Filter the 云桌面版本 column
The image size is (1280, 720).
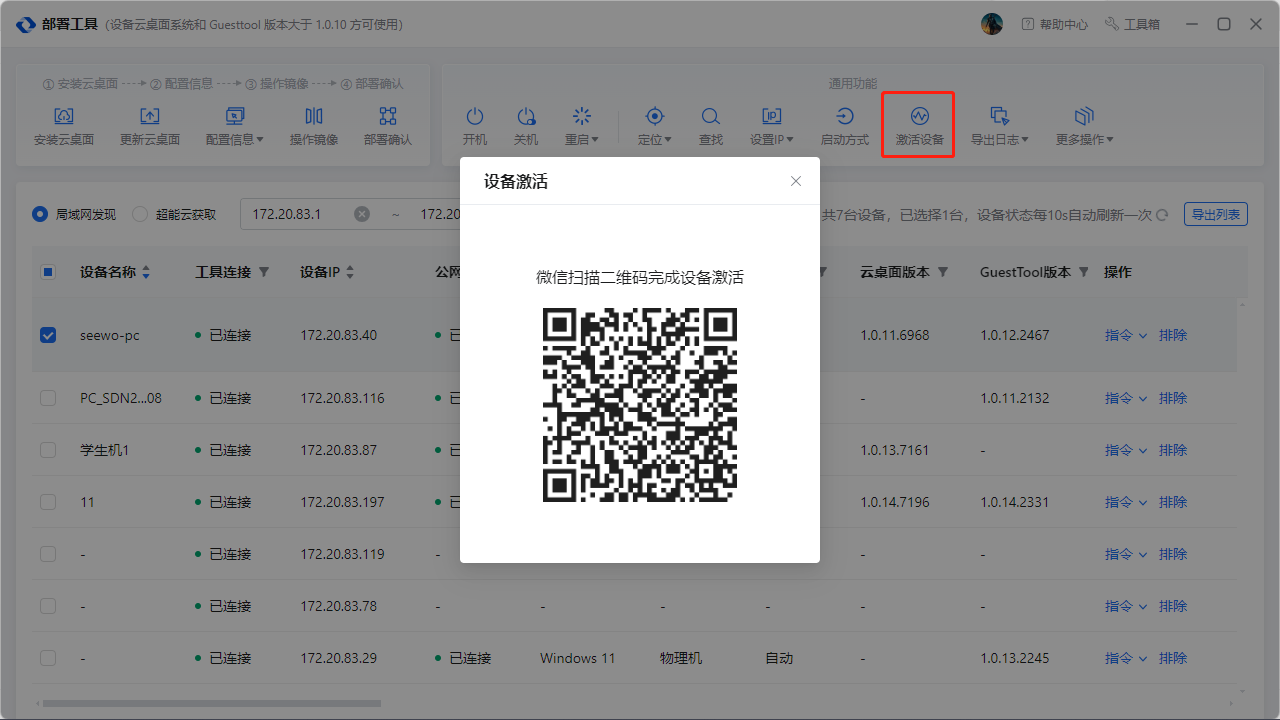[943, 272]
